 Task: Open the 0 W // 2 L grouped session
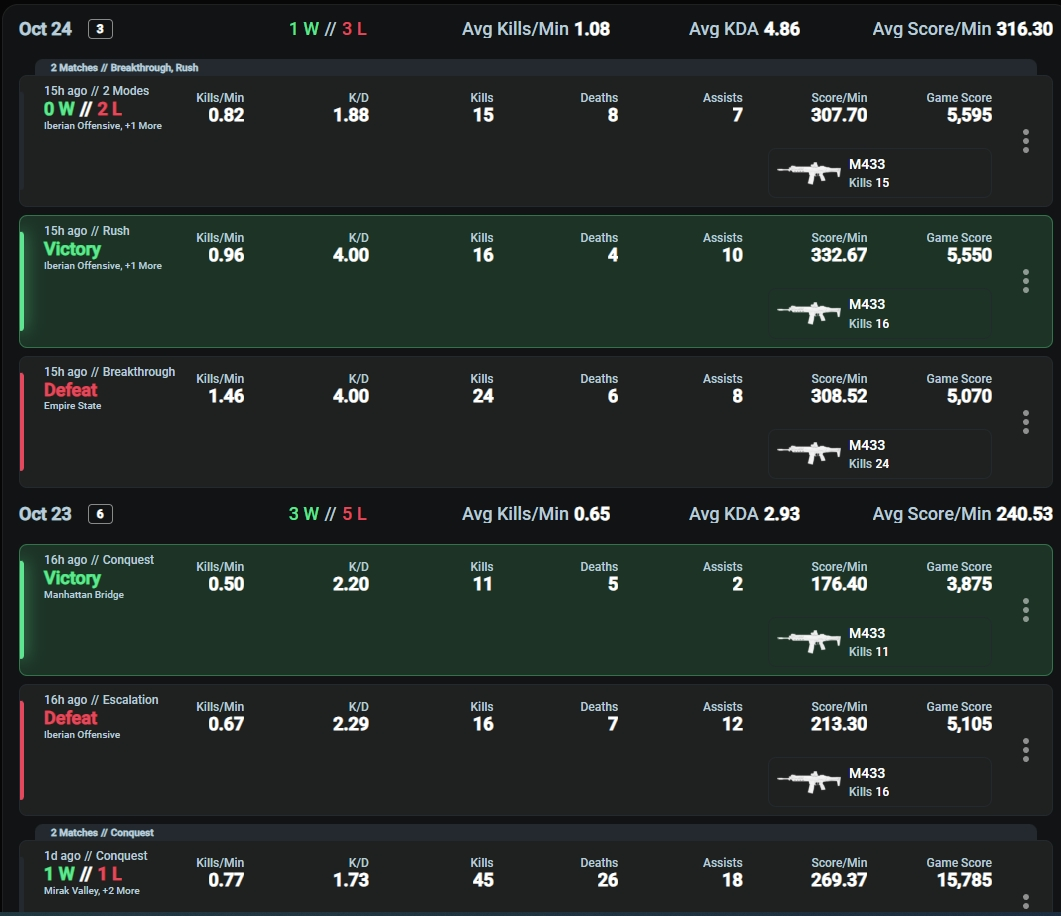pyautogui.click(x=536, y=141)
